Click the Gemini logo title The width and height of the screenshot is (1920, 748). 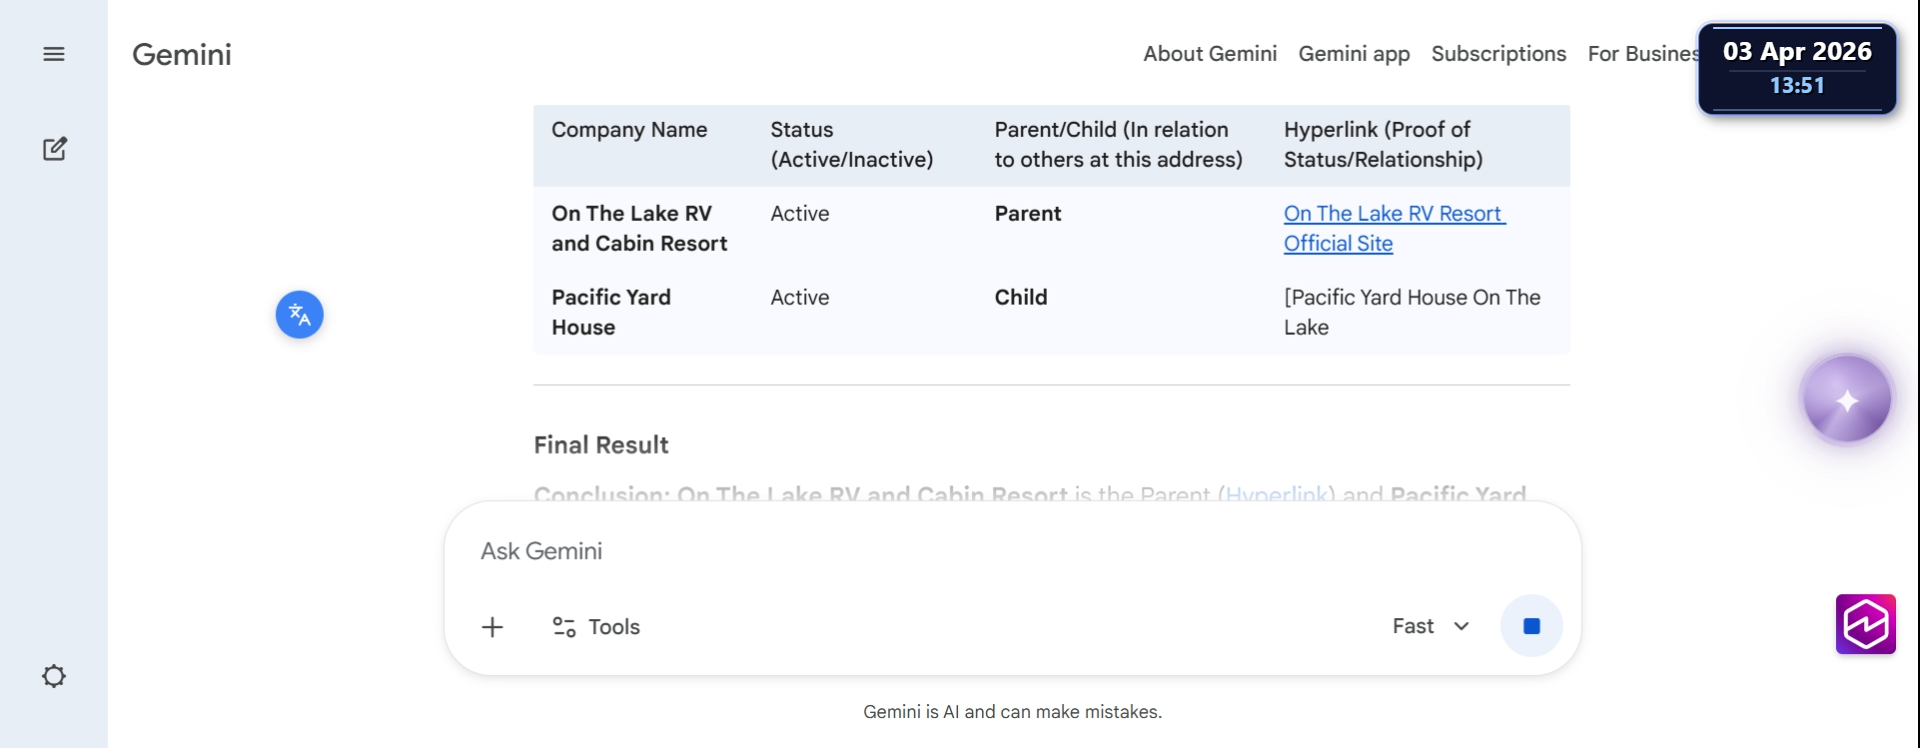(182, 54)
